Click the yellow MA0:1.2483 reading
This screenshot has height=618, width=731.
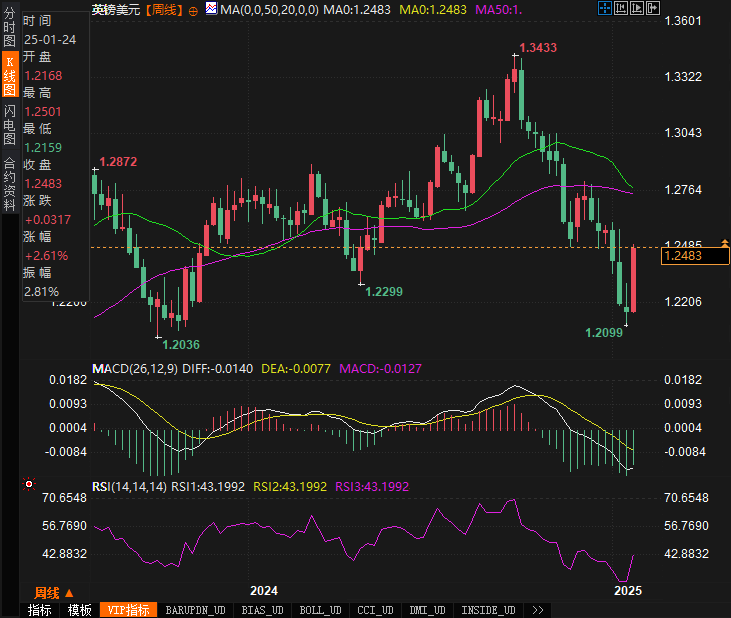click(433, 10)
